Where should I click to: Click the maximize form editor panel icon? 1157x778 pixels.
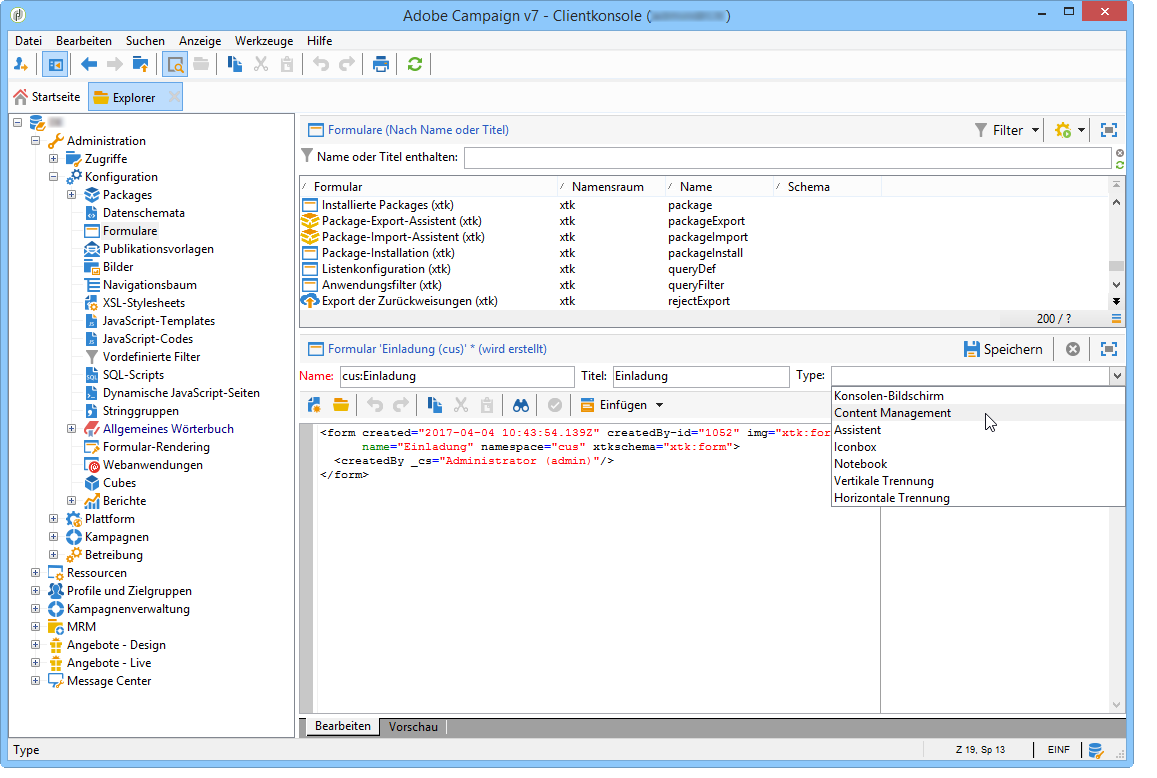[1108, 349]
